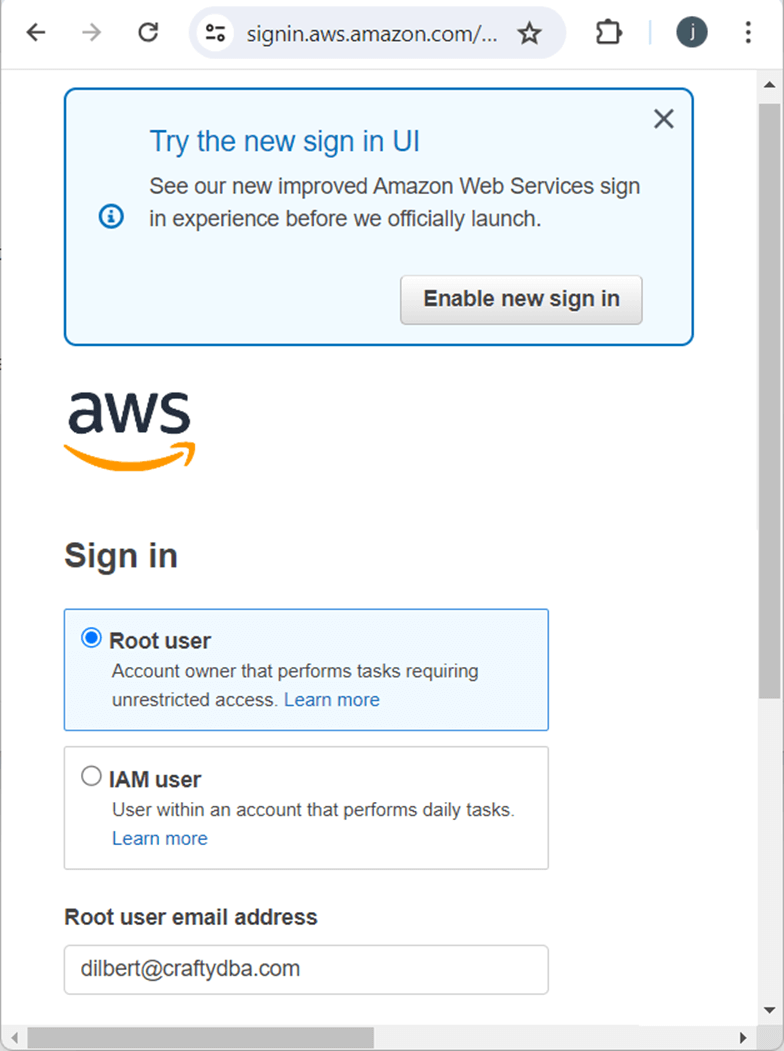Open Learn more under IAM user
Image resolution: width=784 pixels, height=1051 pixels.
point(159,838)
